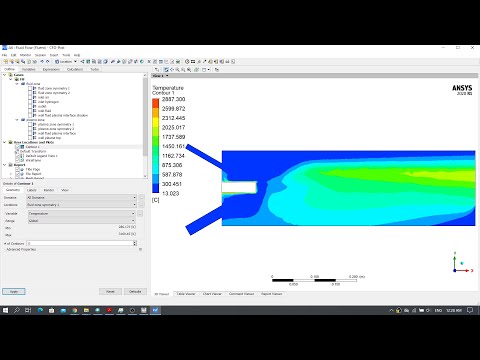Switch to the Variables tab
Screen dimensions: 480x360
point(28,69)
